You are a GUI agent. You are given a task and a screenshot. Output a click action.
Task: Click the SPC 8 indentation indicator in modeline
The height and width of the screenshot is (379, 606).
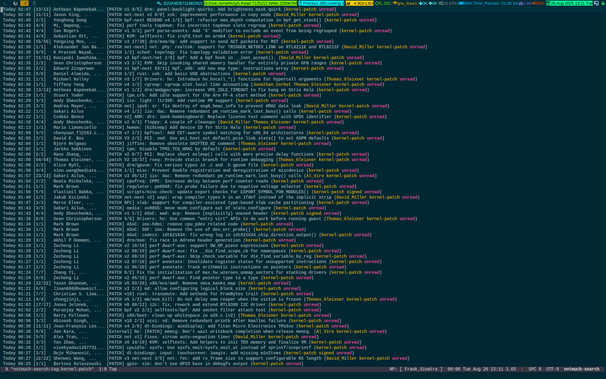coord(535,369)
